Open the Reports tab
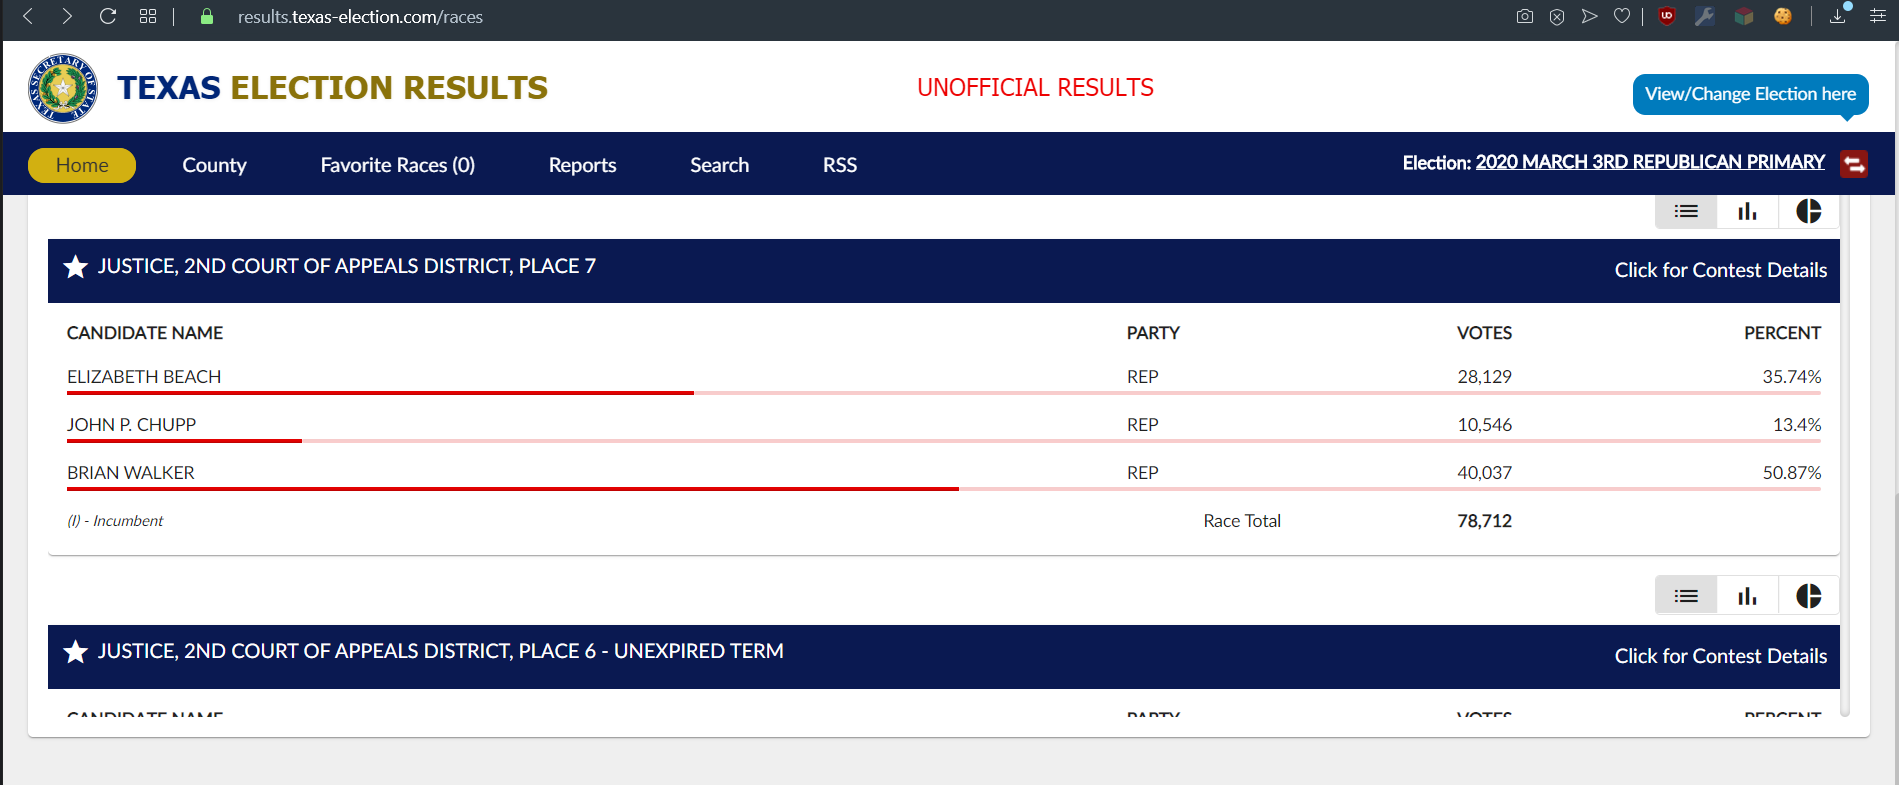This screenshot has height=785, width=1899. (582, 165)
